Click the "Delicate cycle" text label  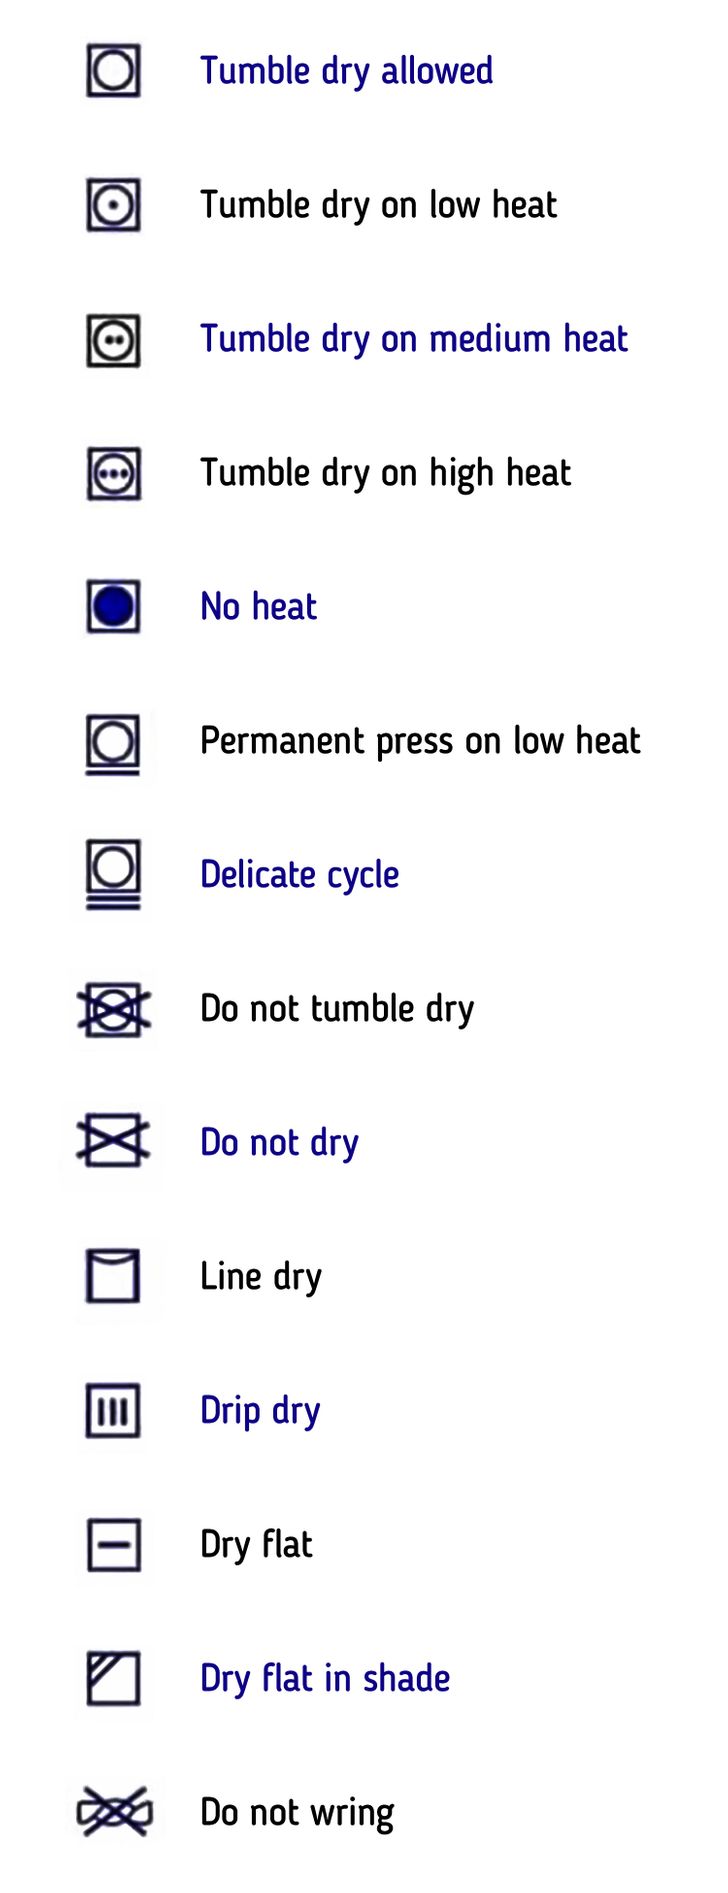[x=299, y=875]
